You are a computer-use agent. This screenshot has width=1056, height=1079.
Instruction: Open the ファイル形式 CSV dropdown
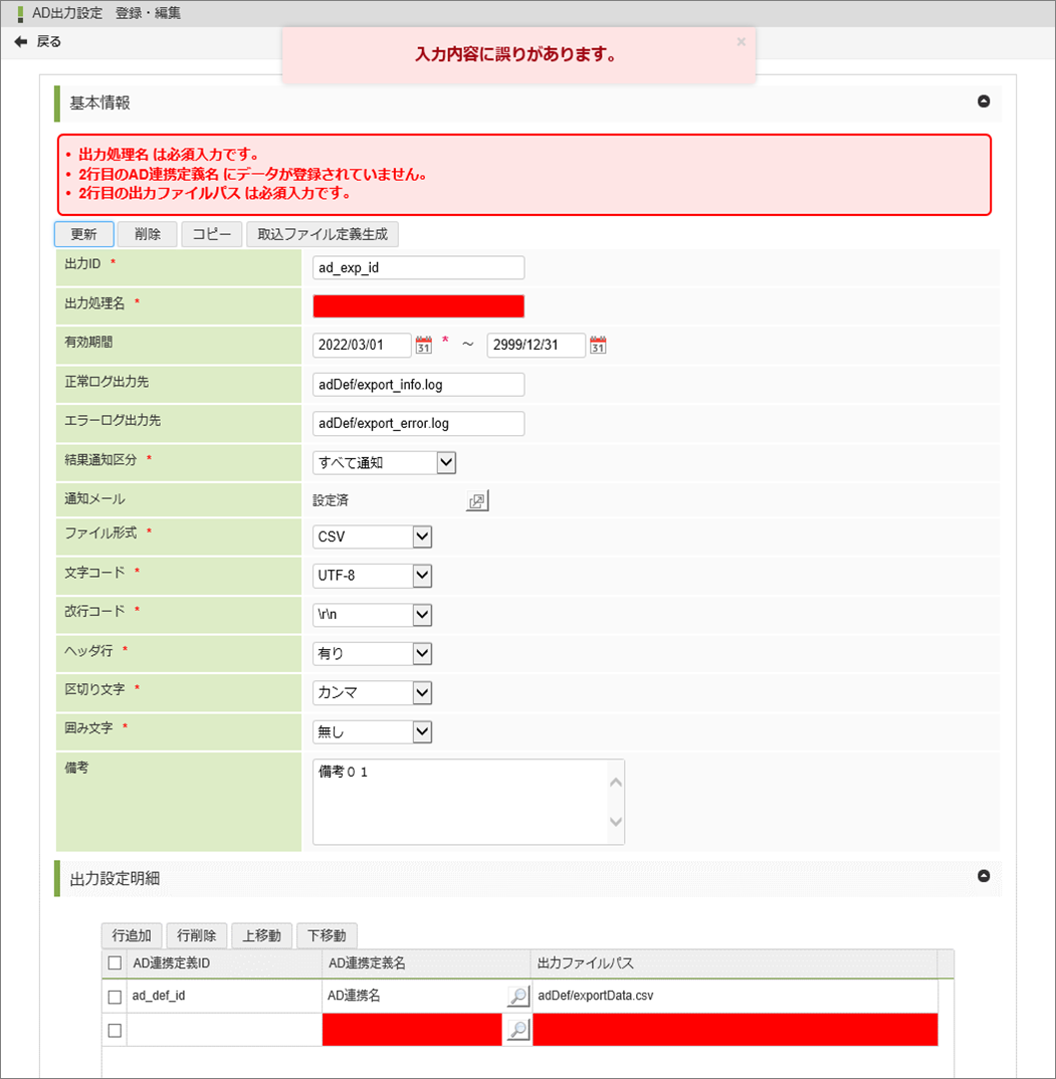pyautogui.click(x=422, y=537)
